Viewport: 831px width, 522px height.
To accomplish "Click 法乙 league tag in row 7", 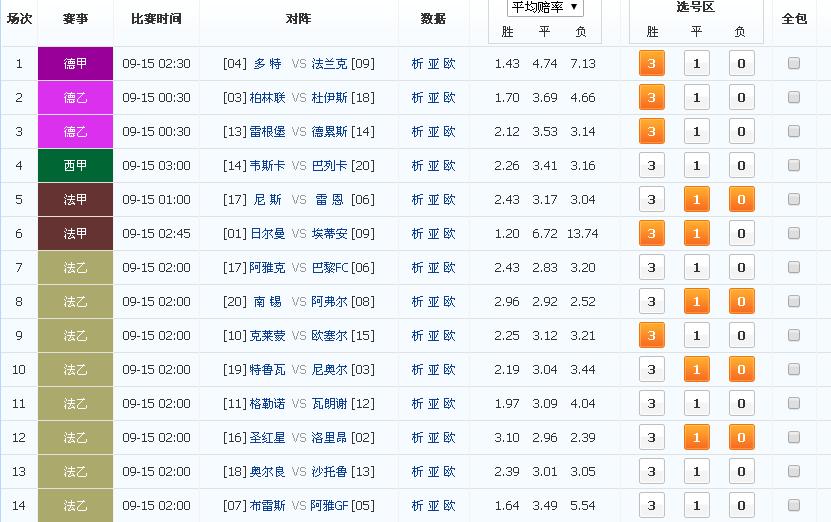I will tap(75, 268).
